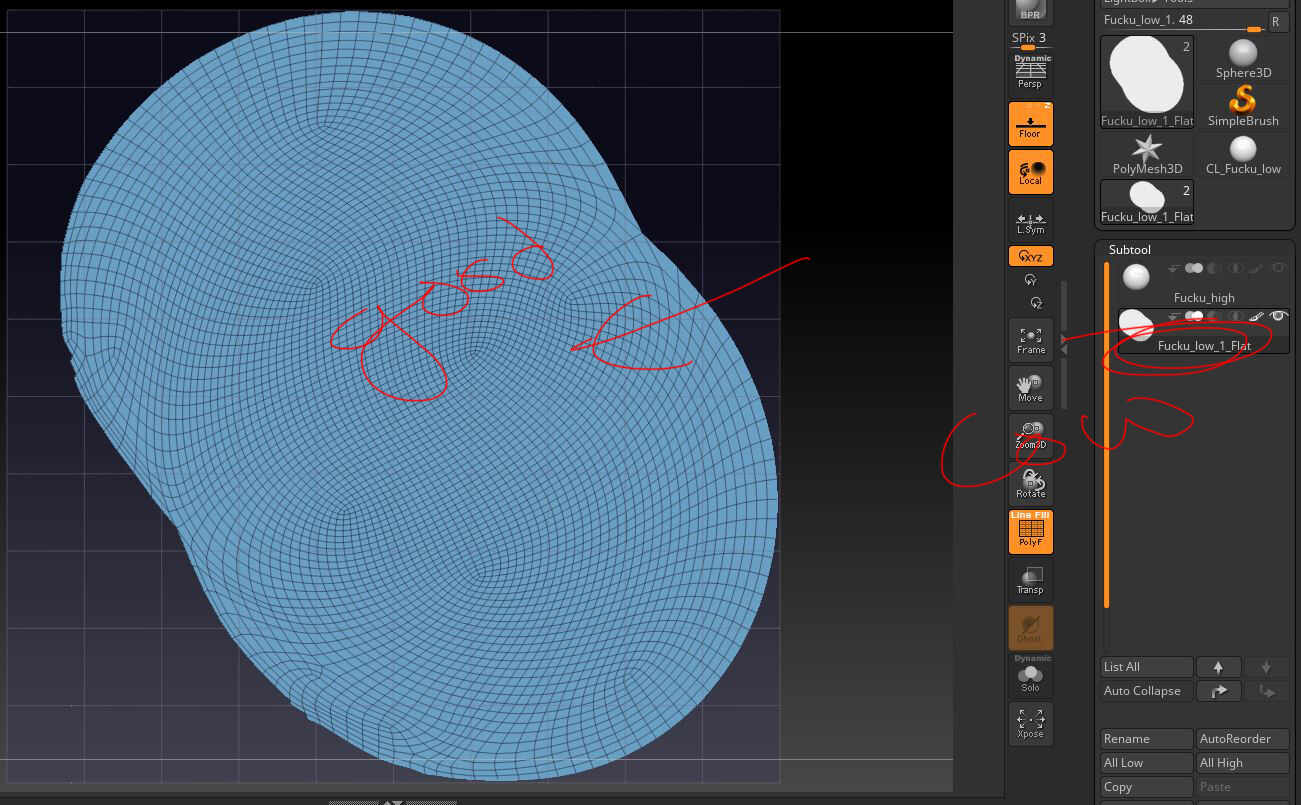Click the Move canvas icon
This screenshot has height=805, width=1301.
[x=1030, y=388]
